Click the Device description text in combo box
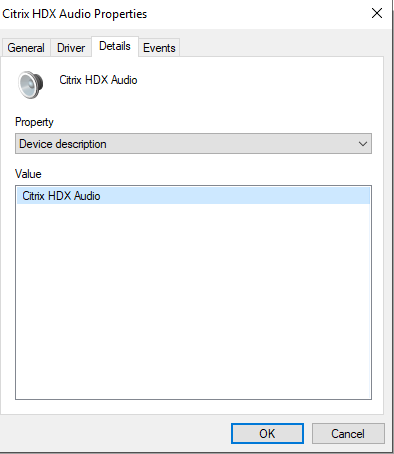Viewport: 394px width, 454px height. coord(63,144)
